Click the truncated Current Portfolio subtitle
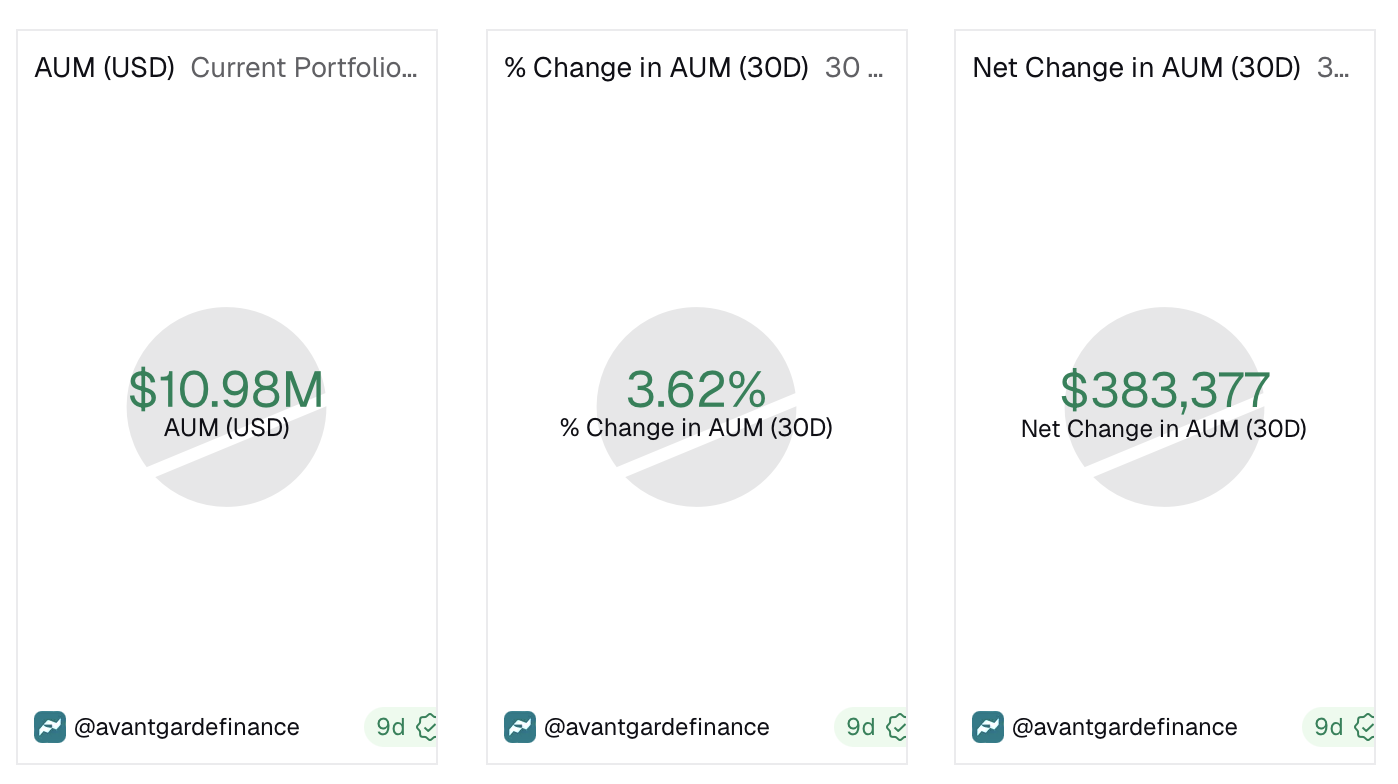Viewport: 1398px width, 784px height. [x=303, y=68]
